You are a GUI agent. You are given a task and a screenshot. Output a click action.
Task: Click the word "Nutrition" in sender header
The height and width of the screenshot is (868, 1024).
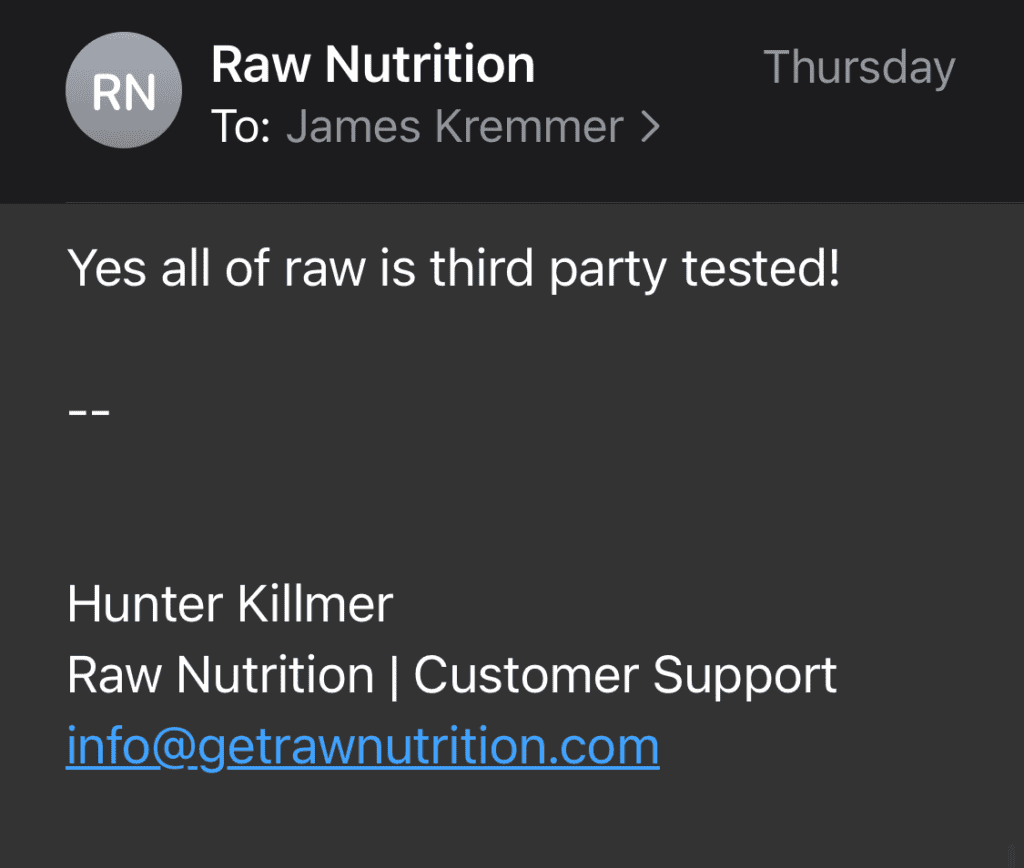(x=430, y=66)
